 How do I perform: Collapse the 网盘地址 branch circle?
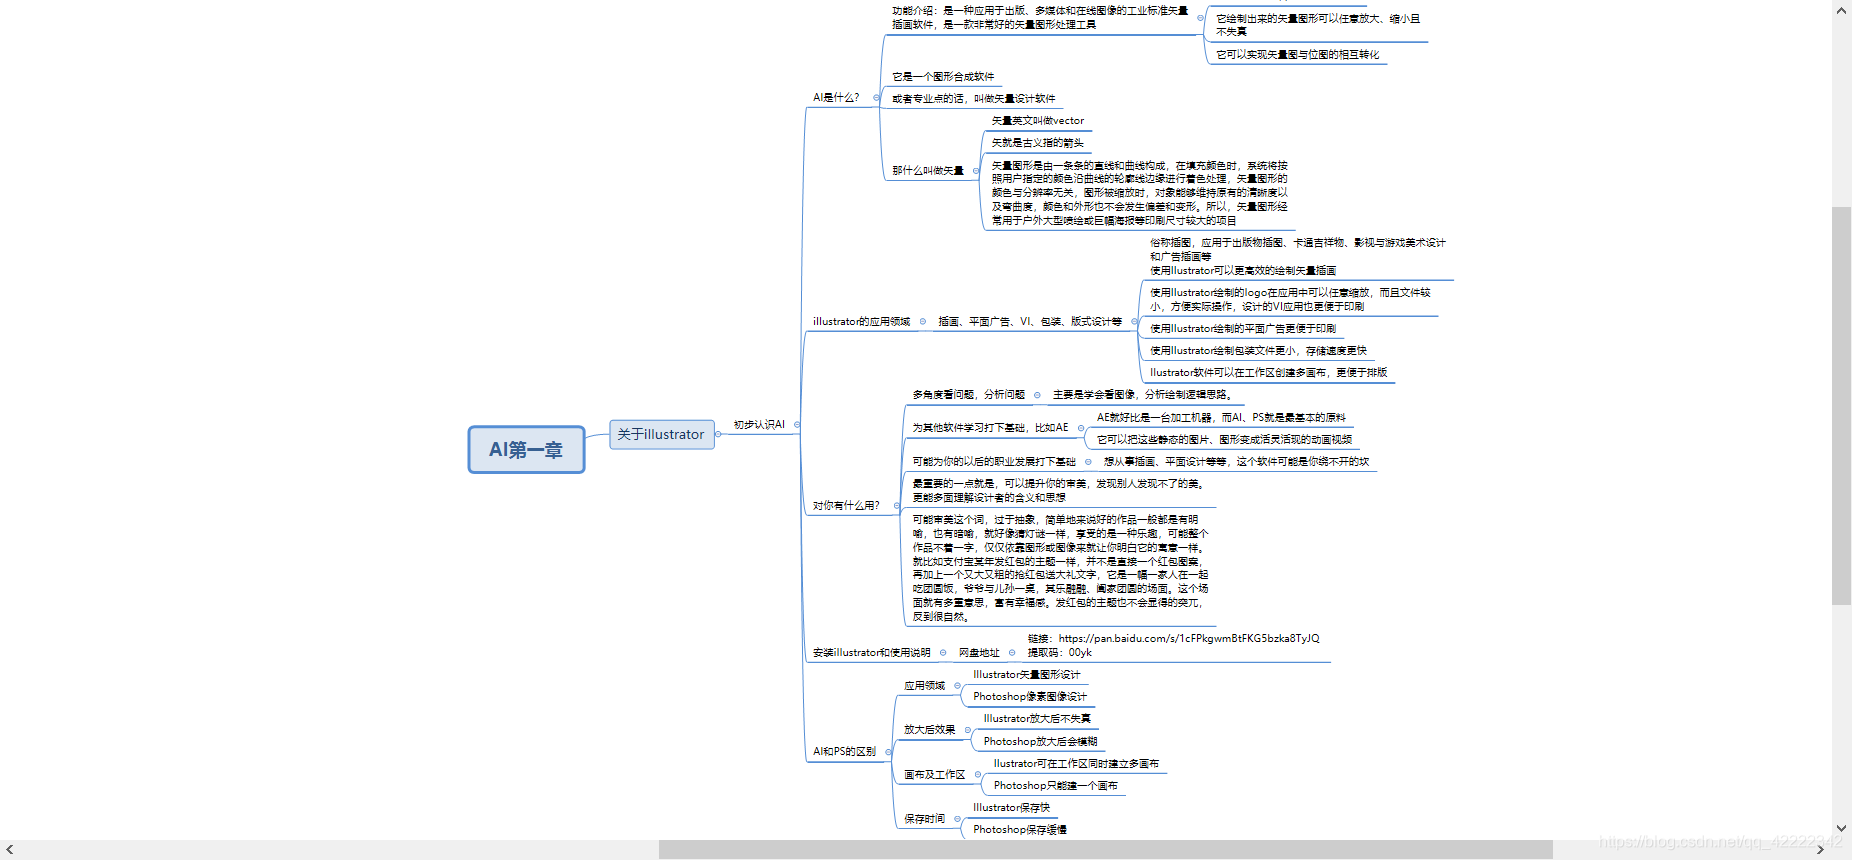(x=1012, y=653)
